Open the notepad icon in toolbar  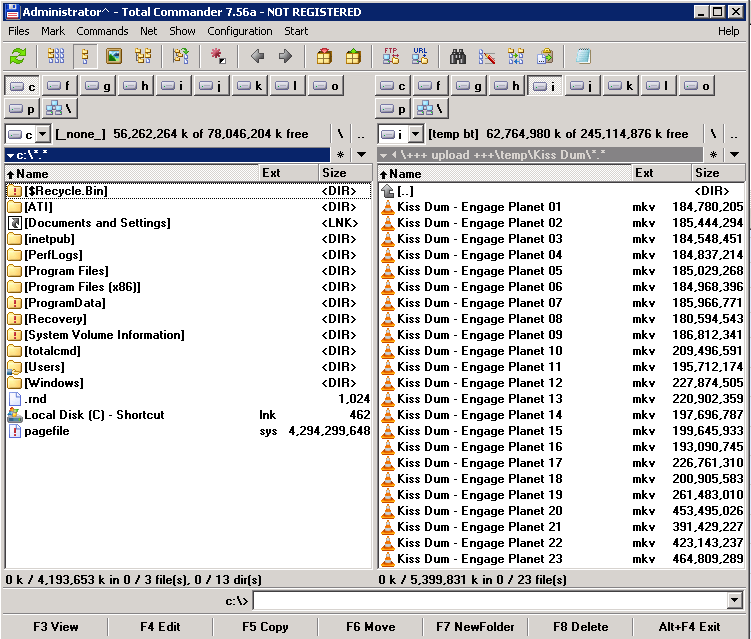point(583,56)
